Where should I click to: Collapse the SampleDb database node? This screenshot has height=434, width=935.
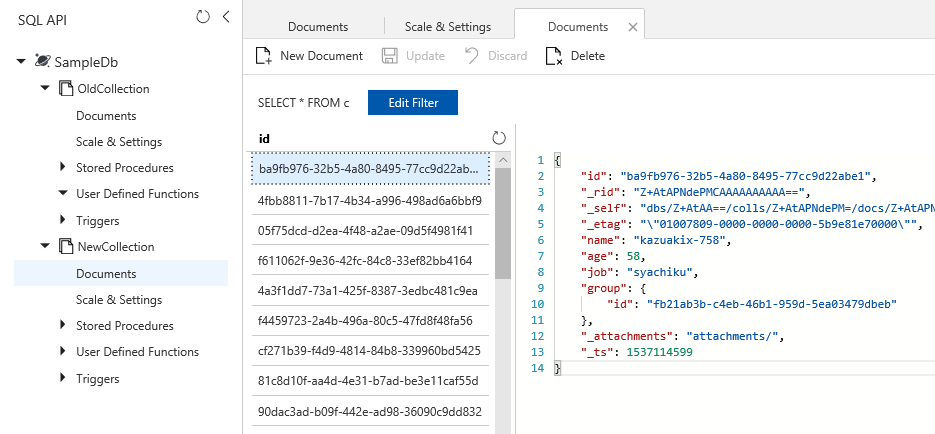pos(21,62)
